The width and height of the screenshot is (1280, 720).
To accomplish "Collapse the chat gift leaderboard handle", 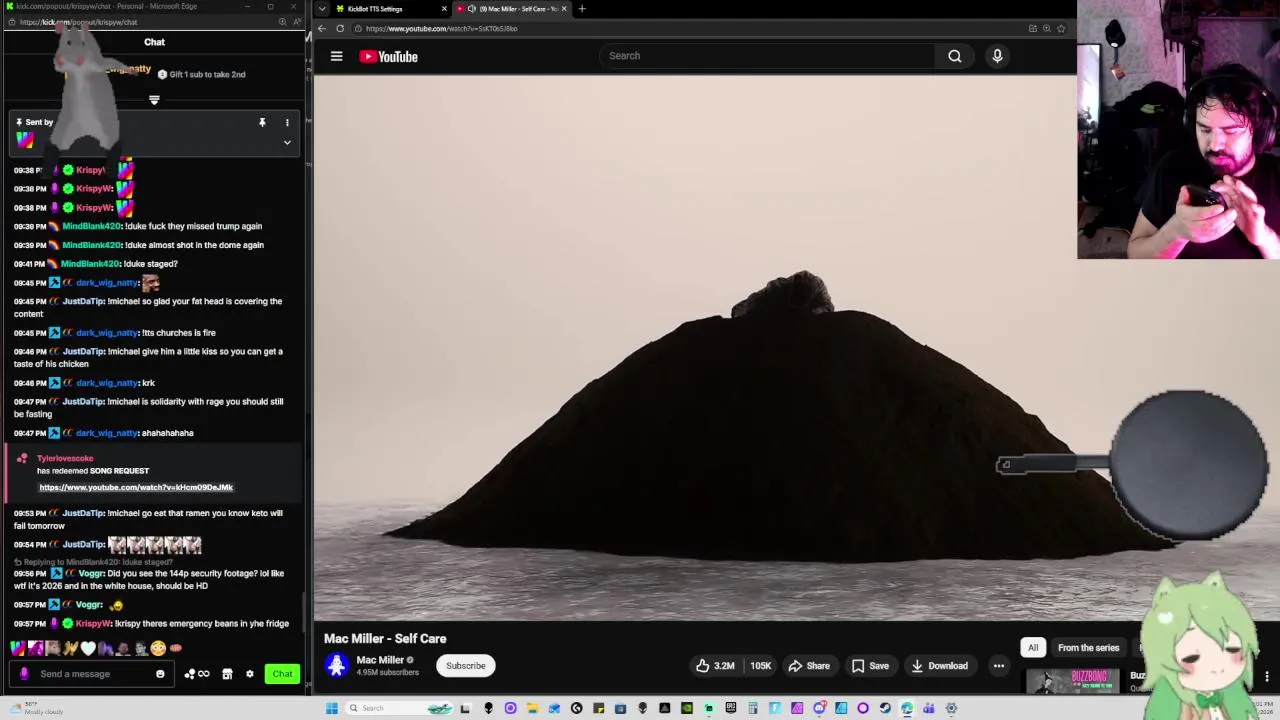I will (154, 100).
